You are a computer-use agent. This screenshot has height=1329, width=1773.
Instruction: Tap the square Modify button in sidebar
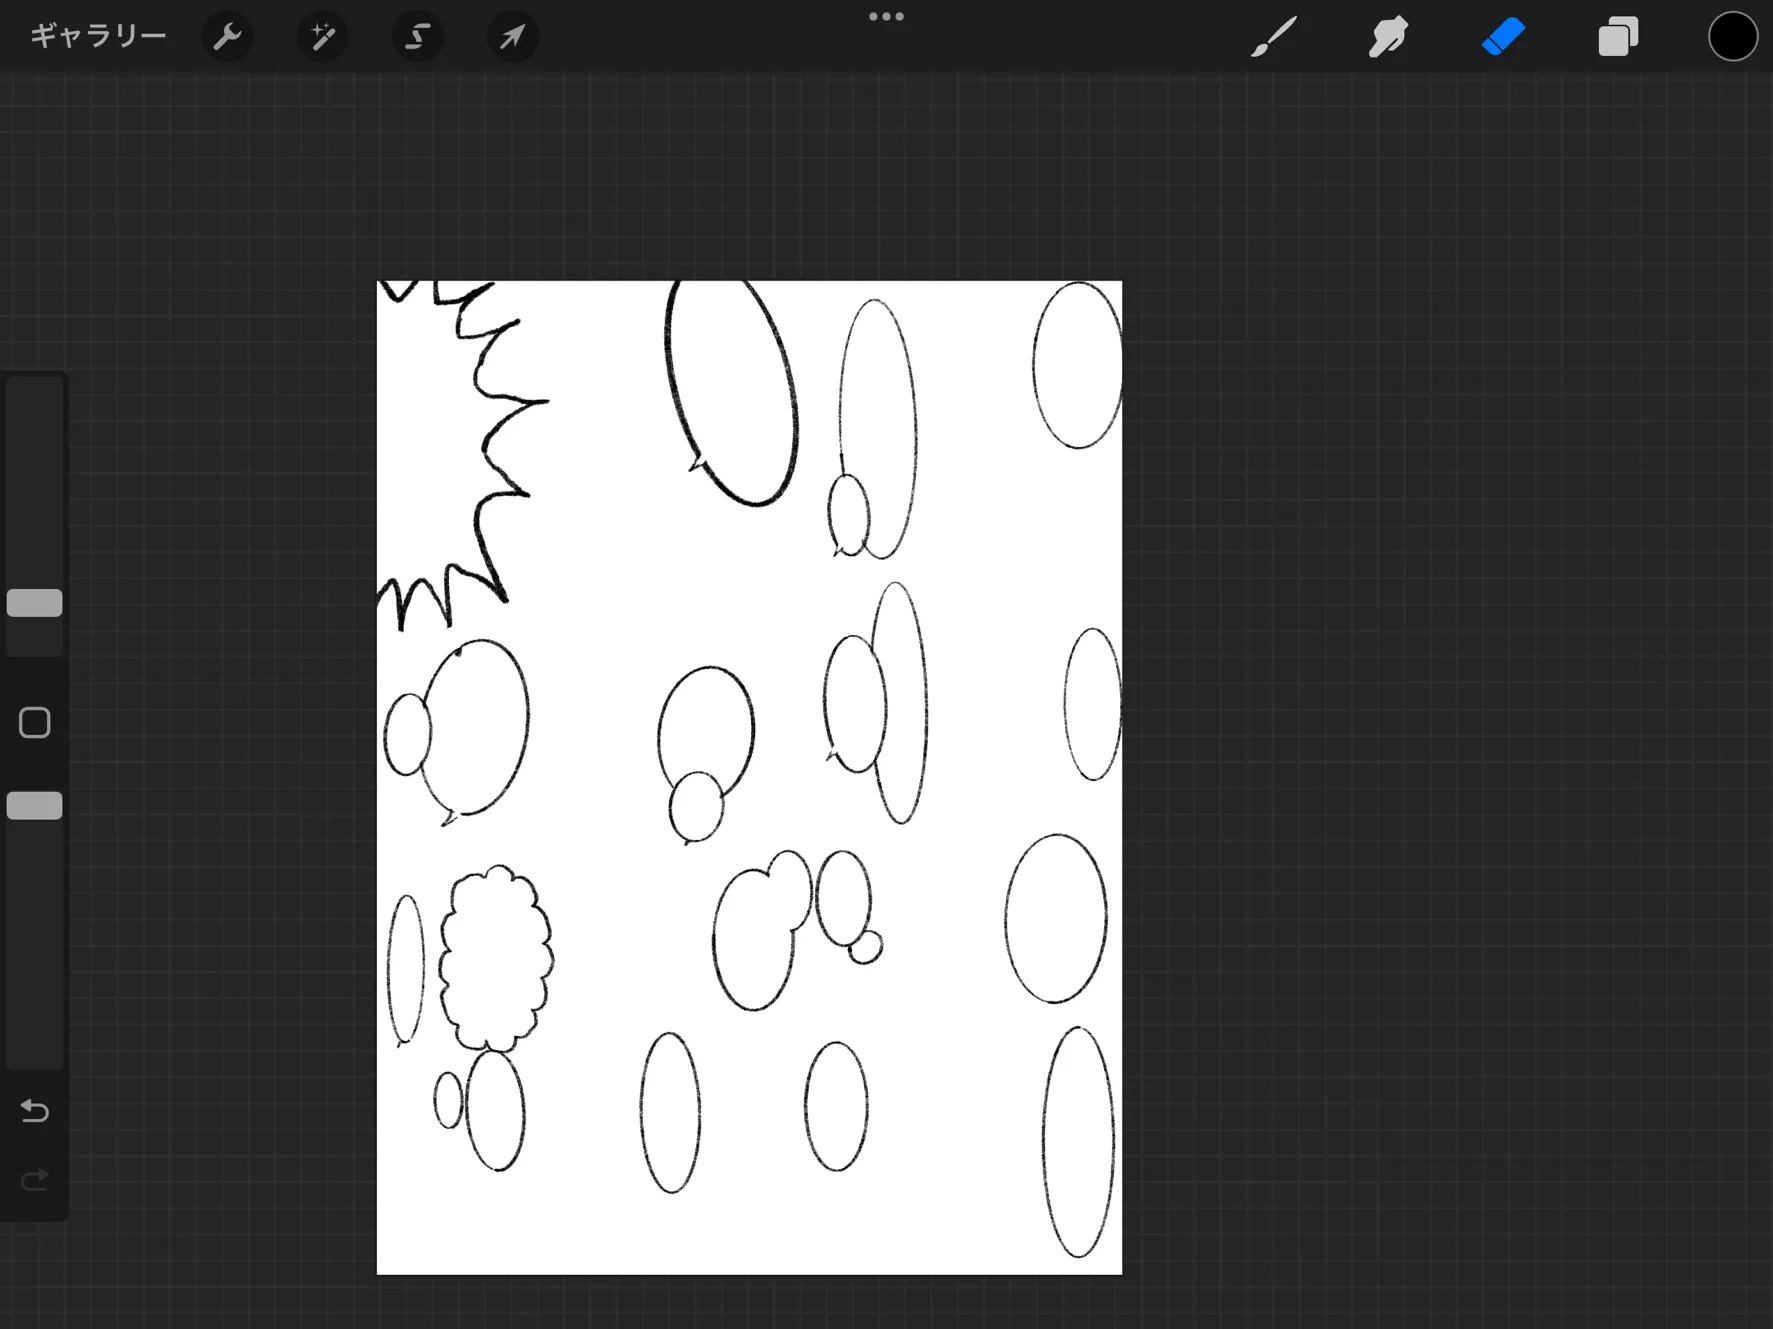(x=35, y=723)
